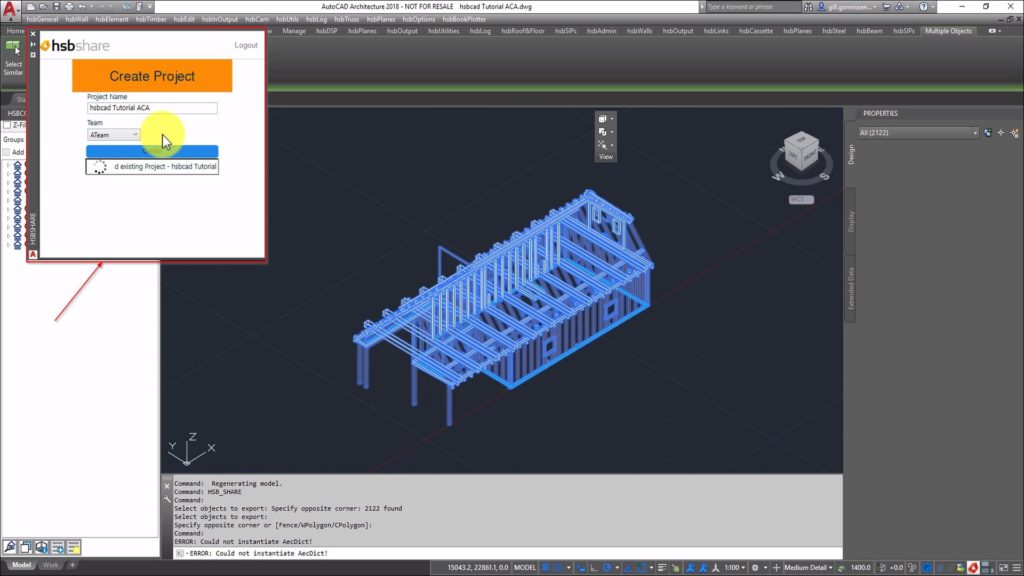The width and height of the screenshot is (1024, 576).
Task: Switch to the Model layout tab
Action: [21, 565]
